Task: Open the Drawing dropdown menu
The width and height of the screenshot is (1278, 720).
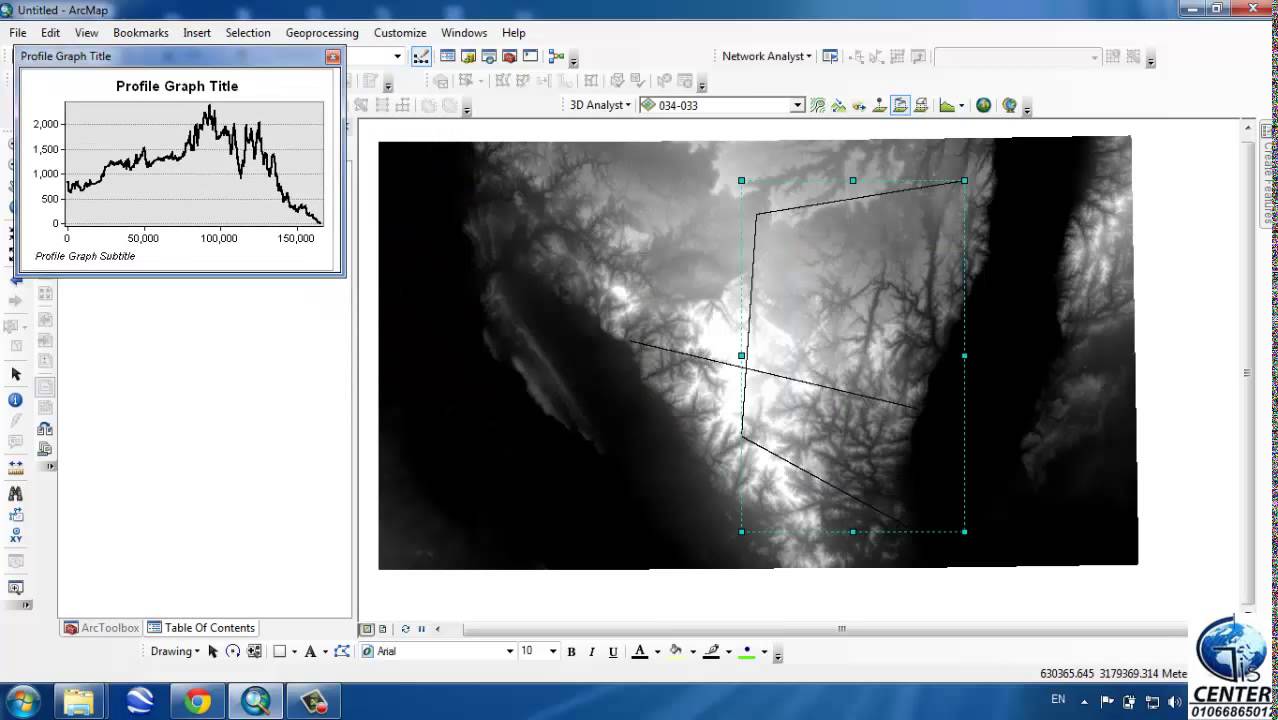Action: point(175,651)
